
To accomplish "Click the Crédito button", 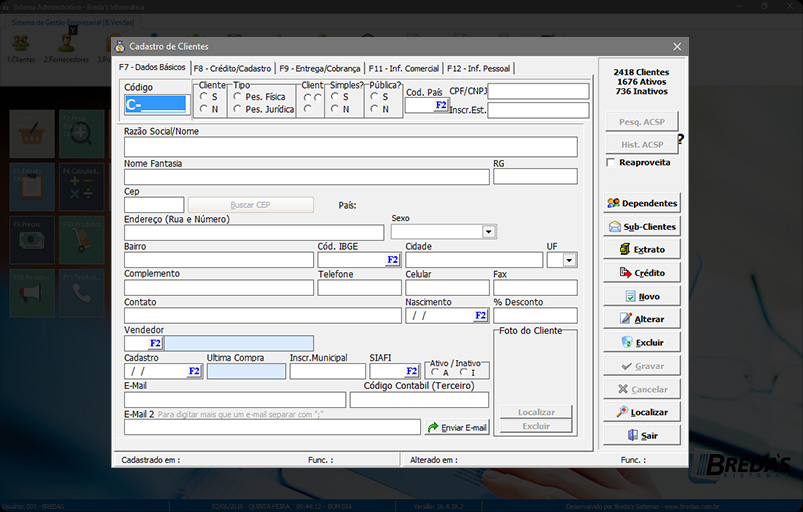I will coord(641,273).
